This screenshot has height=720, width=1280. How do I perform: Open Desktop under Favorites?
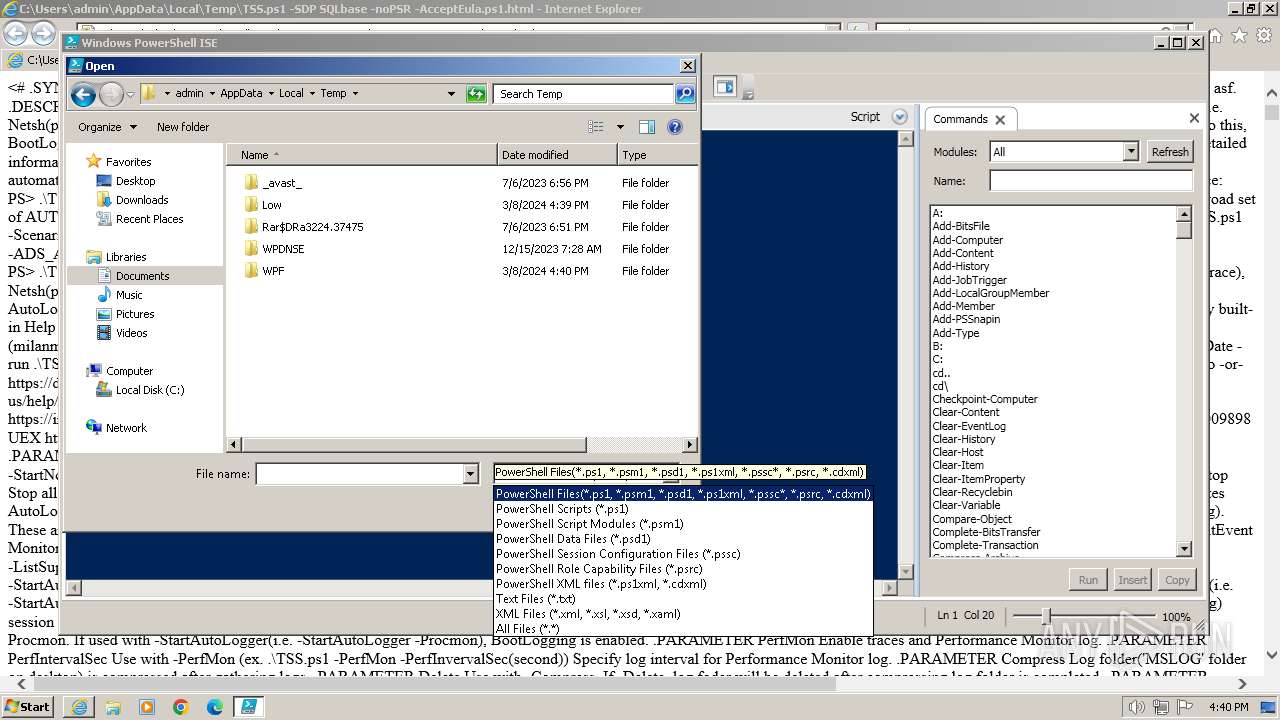135,181
